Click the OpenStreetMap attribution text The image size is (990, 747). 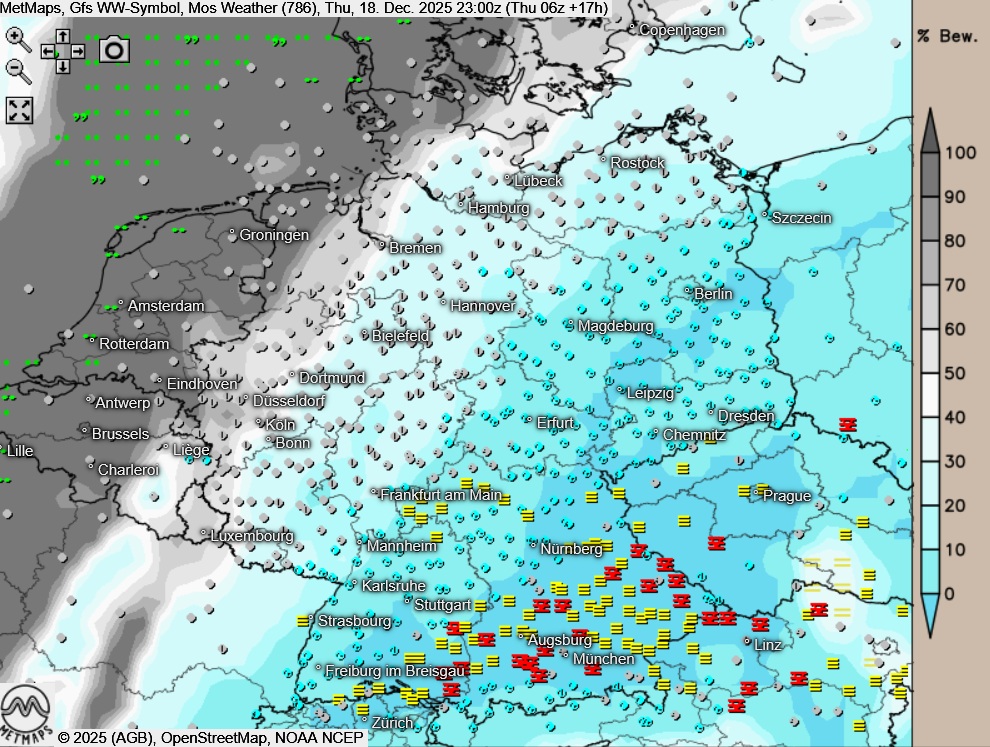212,738
